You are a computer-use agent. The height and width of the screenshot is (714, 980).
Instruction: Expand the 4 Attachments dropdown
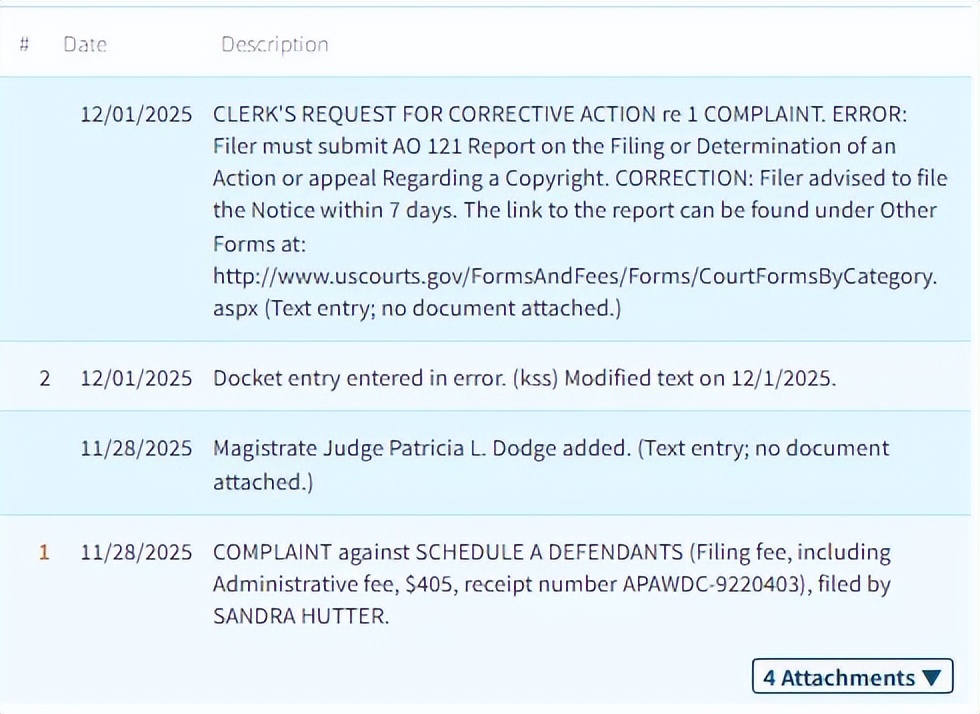click(x=852, y=677)
